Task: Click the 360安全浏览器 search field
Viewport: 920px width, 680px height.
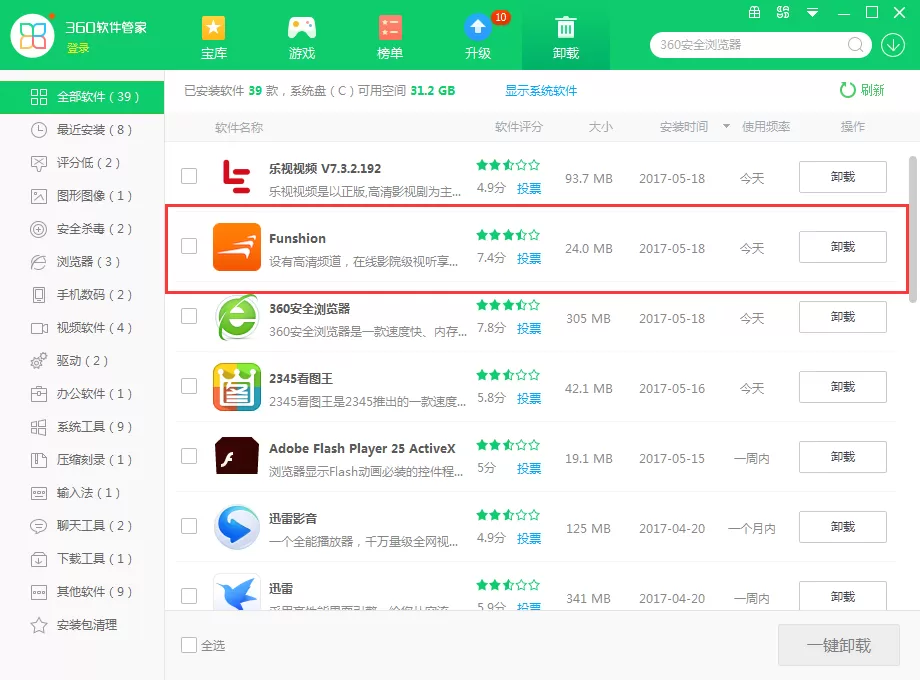Action: click(x=760, y=45)
